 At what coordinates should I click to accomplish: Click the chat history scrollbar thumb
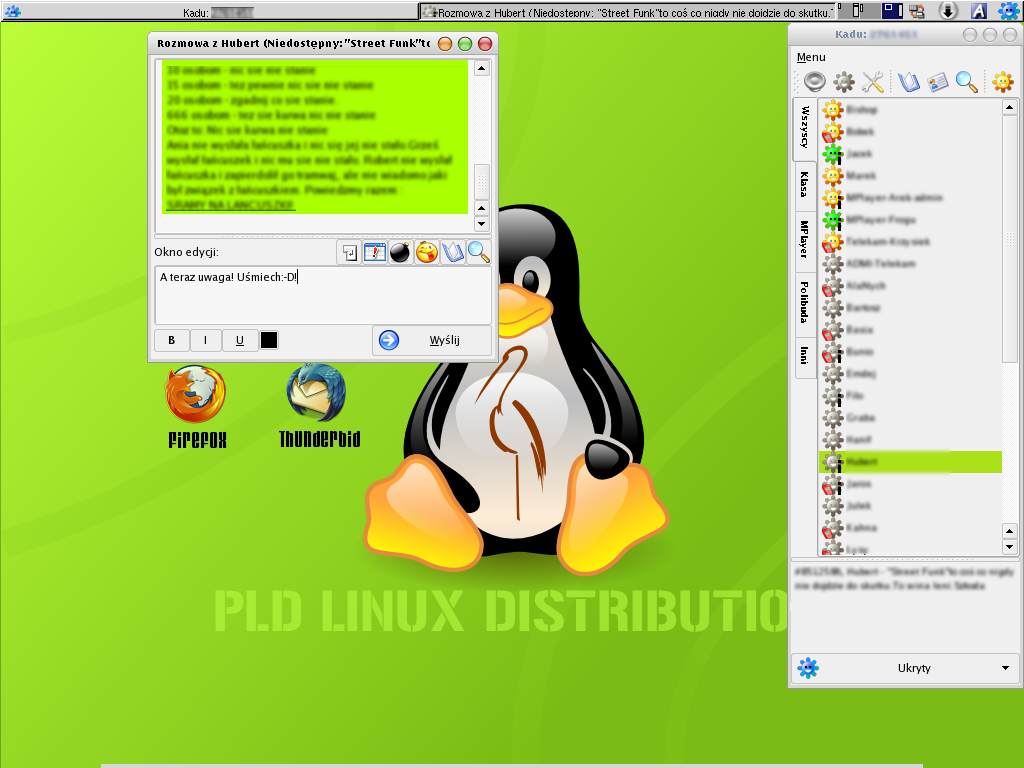pos(482,181)
